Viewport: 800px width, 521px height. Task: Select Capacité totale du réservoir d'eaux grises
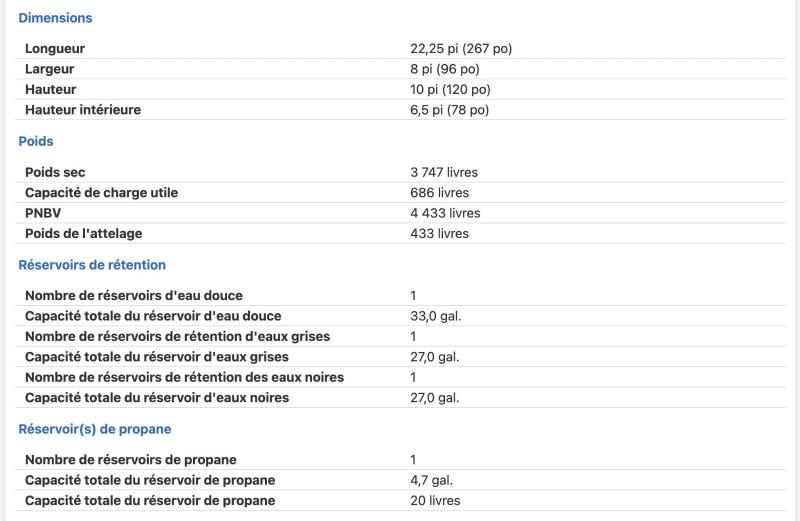tap(157, 357)
